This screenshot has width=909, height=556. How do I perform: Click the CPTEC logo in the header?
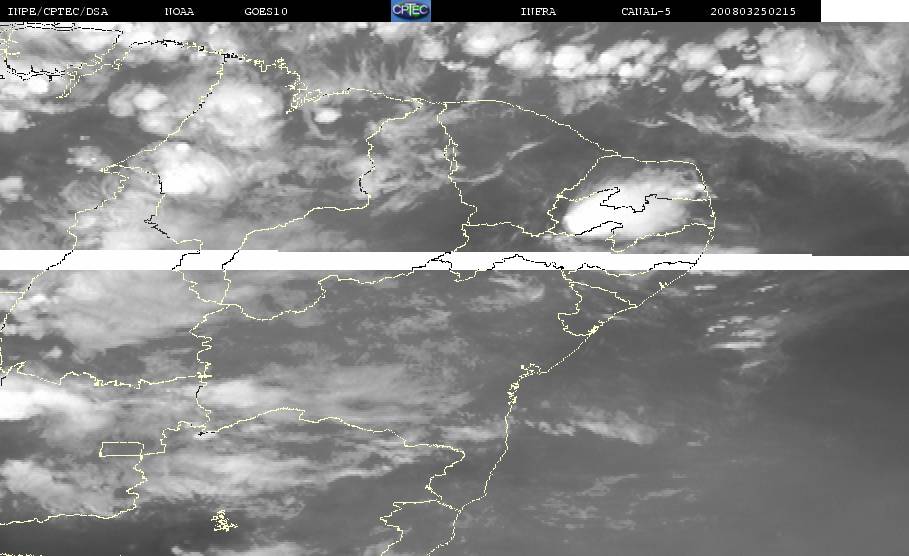410,10
